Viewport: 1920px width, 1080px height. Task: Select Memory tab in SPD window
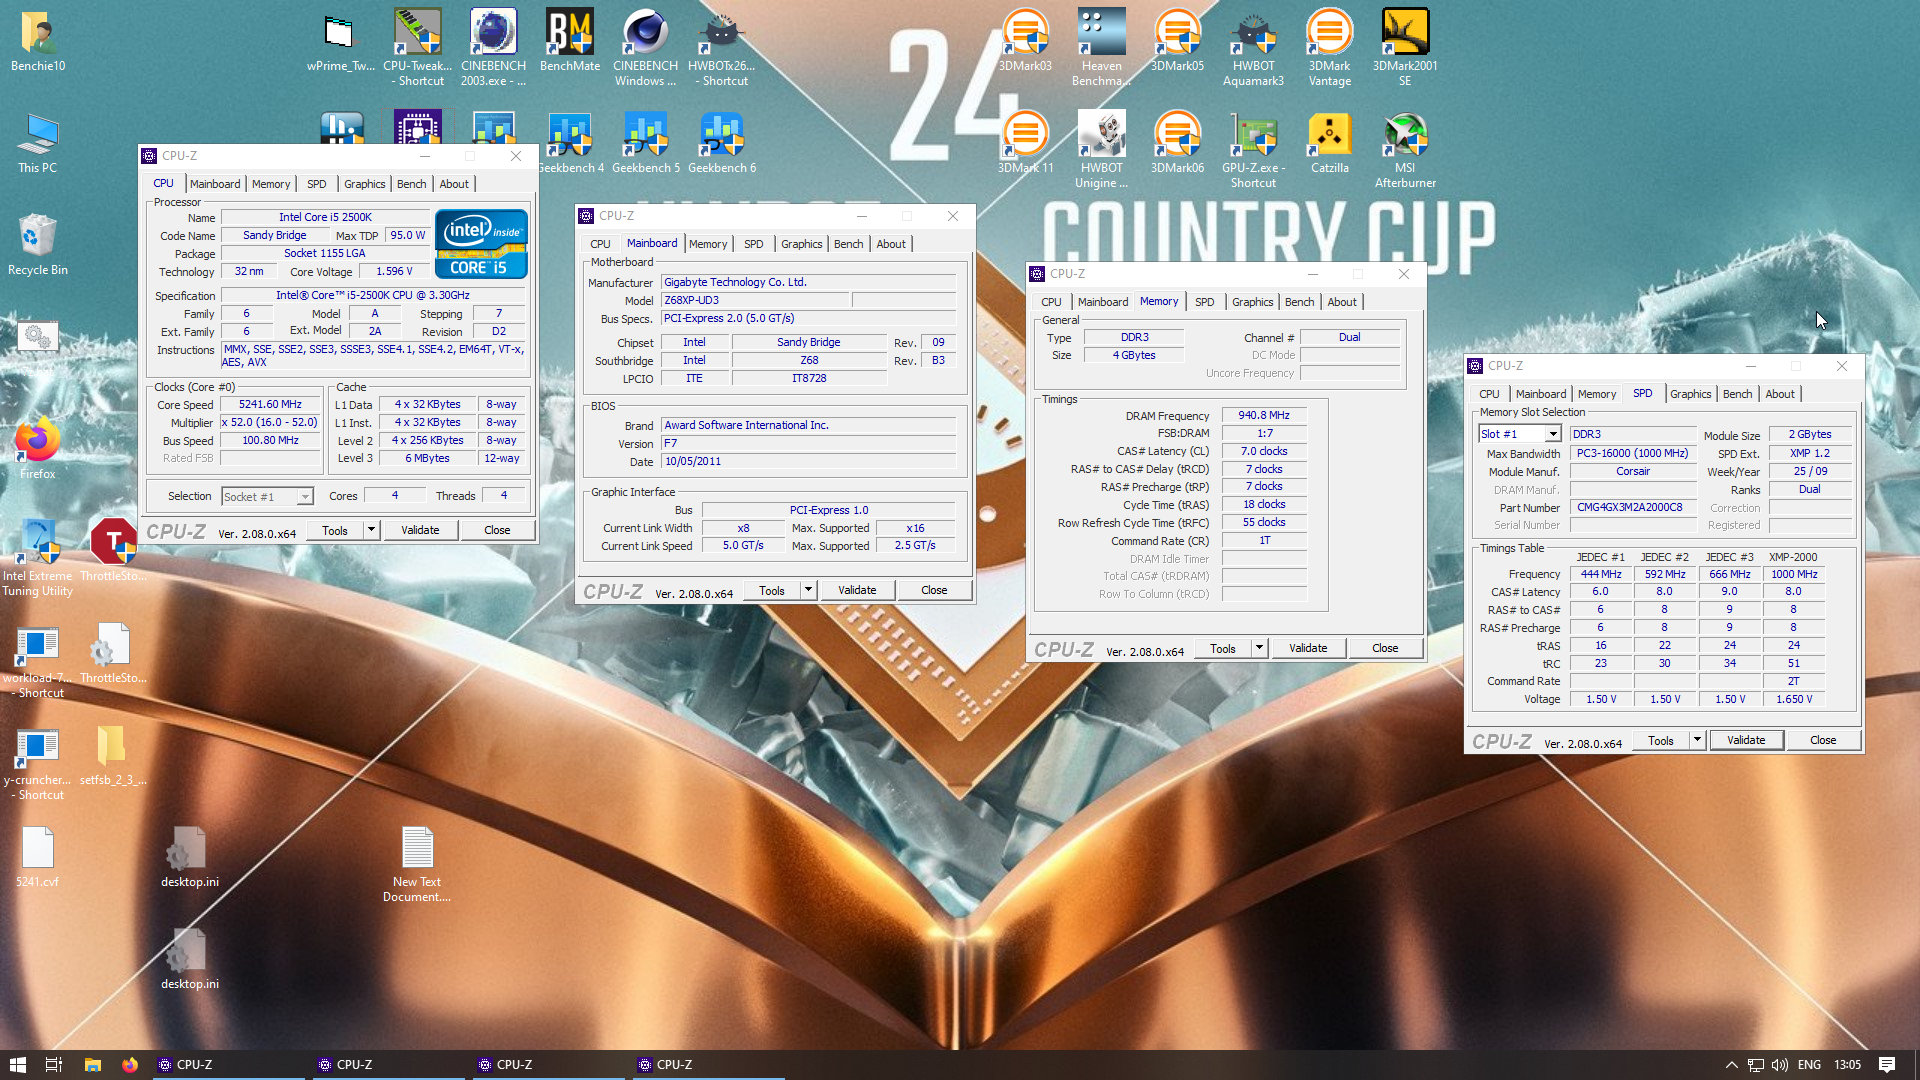pos(1596,394)
